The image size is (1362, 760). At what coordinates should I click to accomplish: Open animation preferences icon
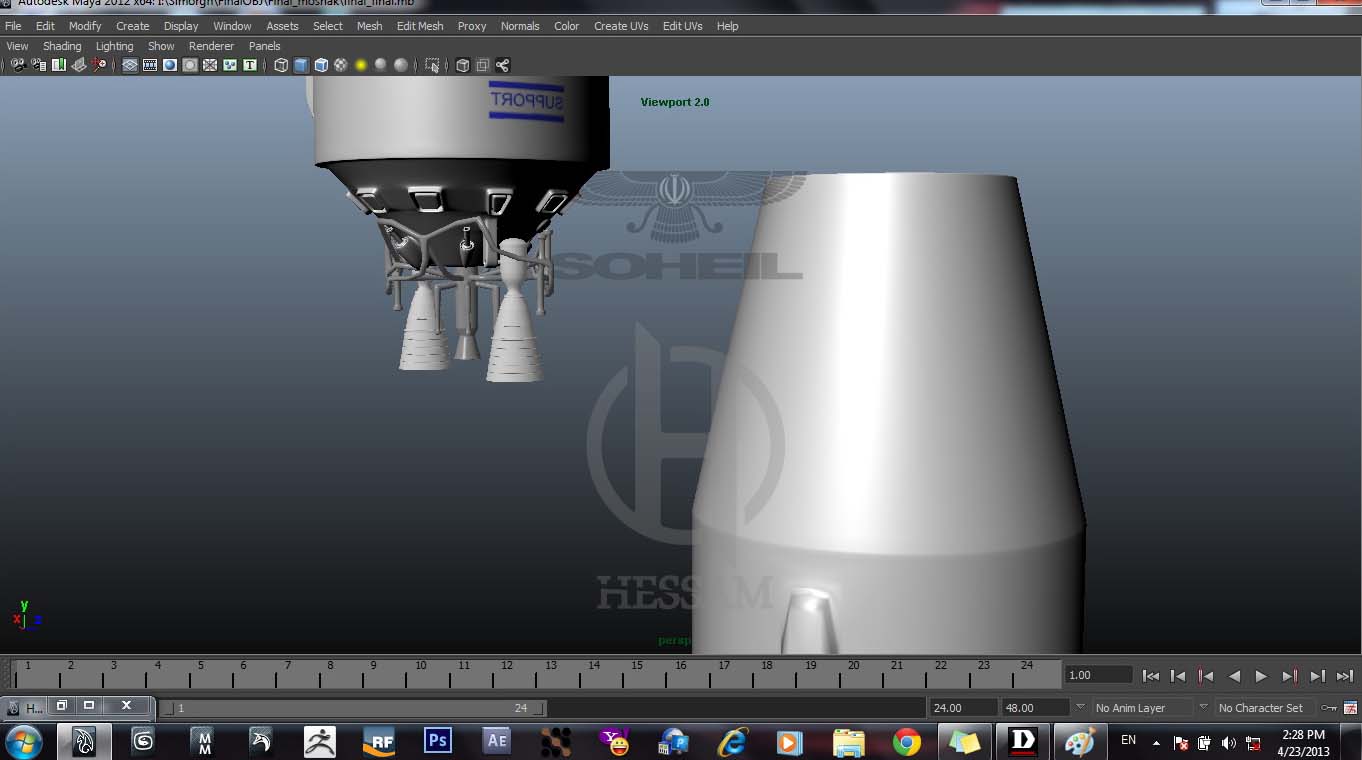click(x=1350, y=707)
